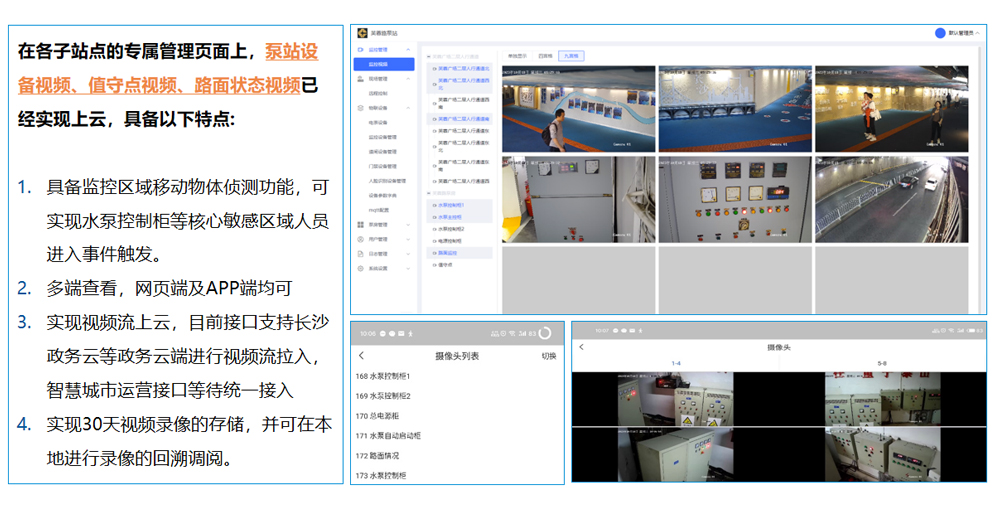Click the 日志管理 document icon
Viewport: 1000px width, 506px height.
coord(360,254)
